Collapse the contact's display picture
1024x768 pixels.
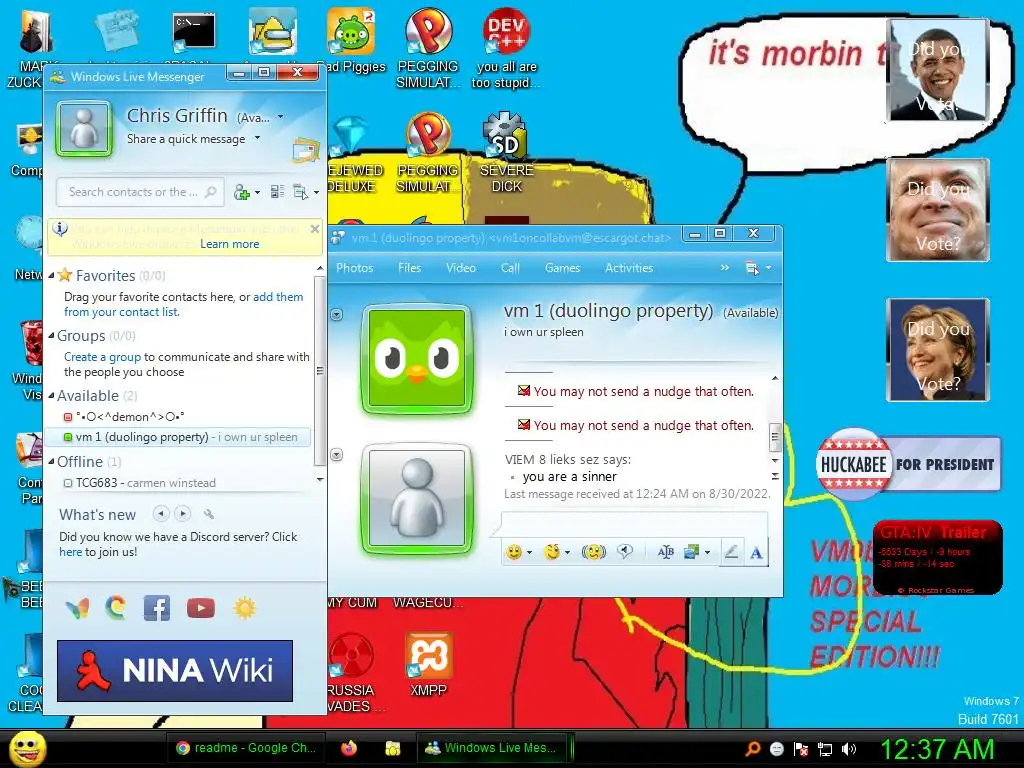(x=336, y=315)
